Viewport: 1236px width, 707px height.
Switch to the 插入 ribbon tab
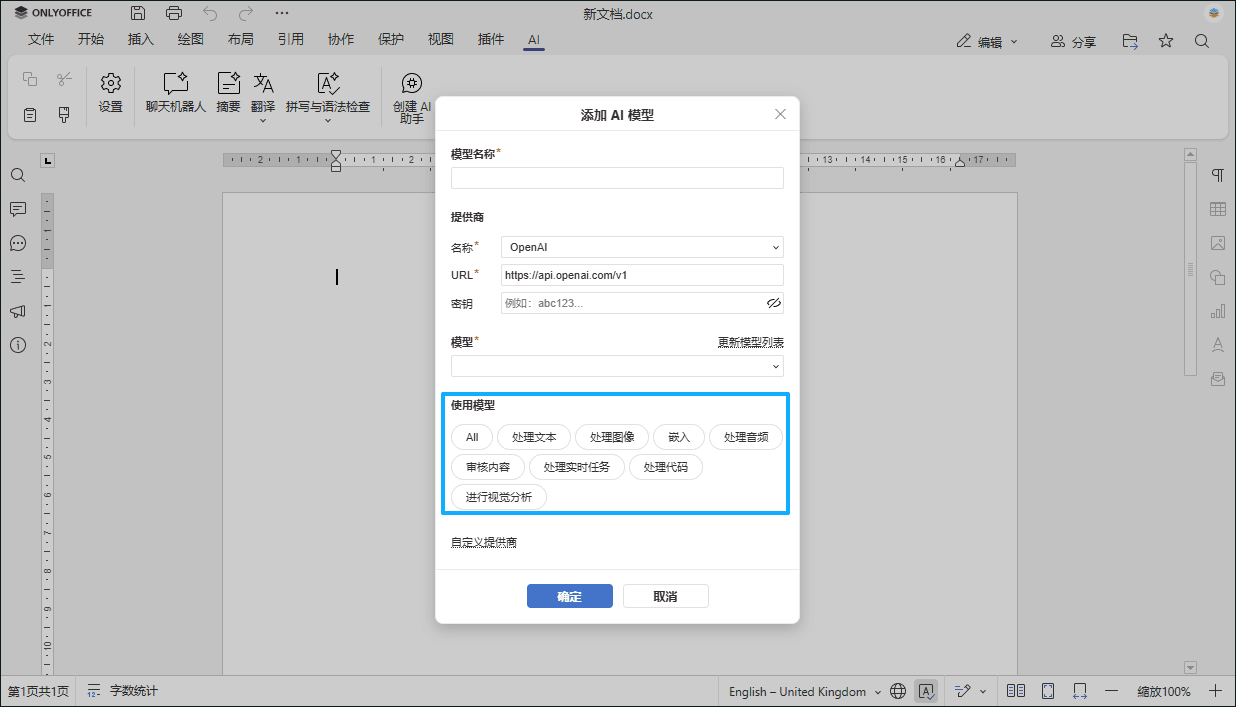[x=140, y=39]
